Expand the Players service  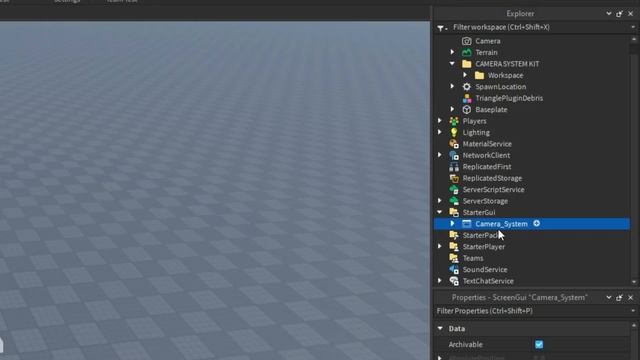coord(440,120)
